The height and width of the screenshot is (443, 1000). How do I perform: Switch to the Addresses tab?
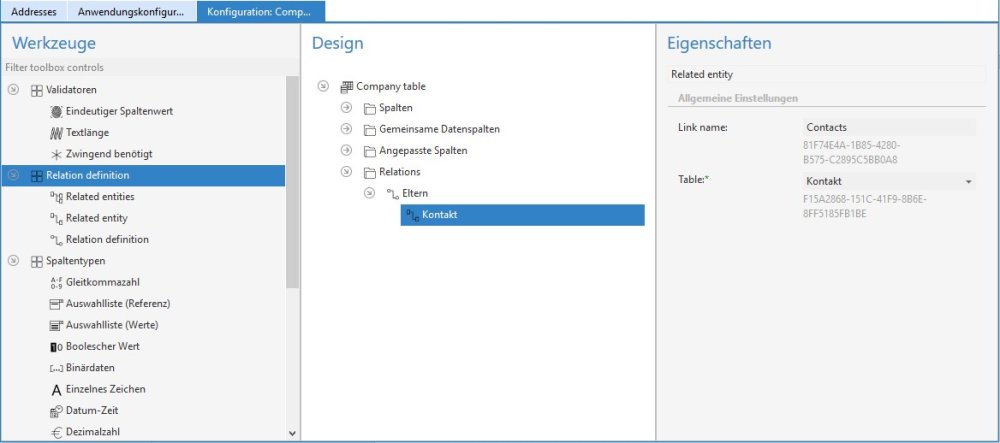(x=34, y=11)
